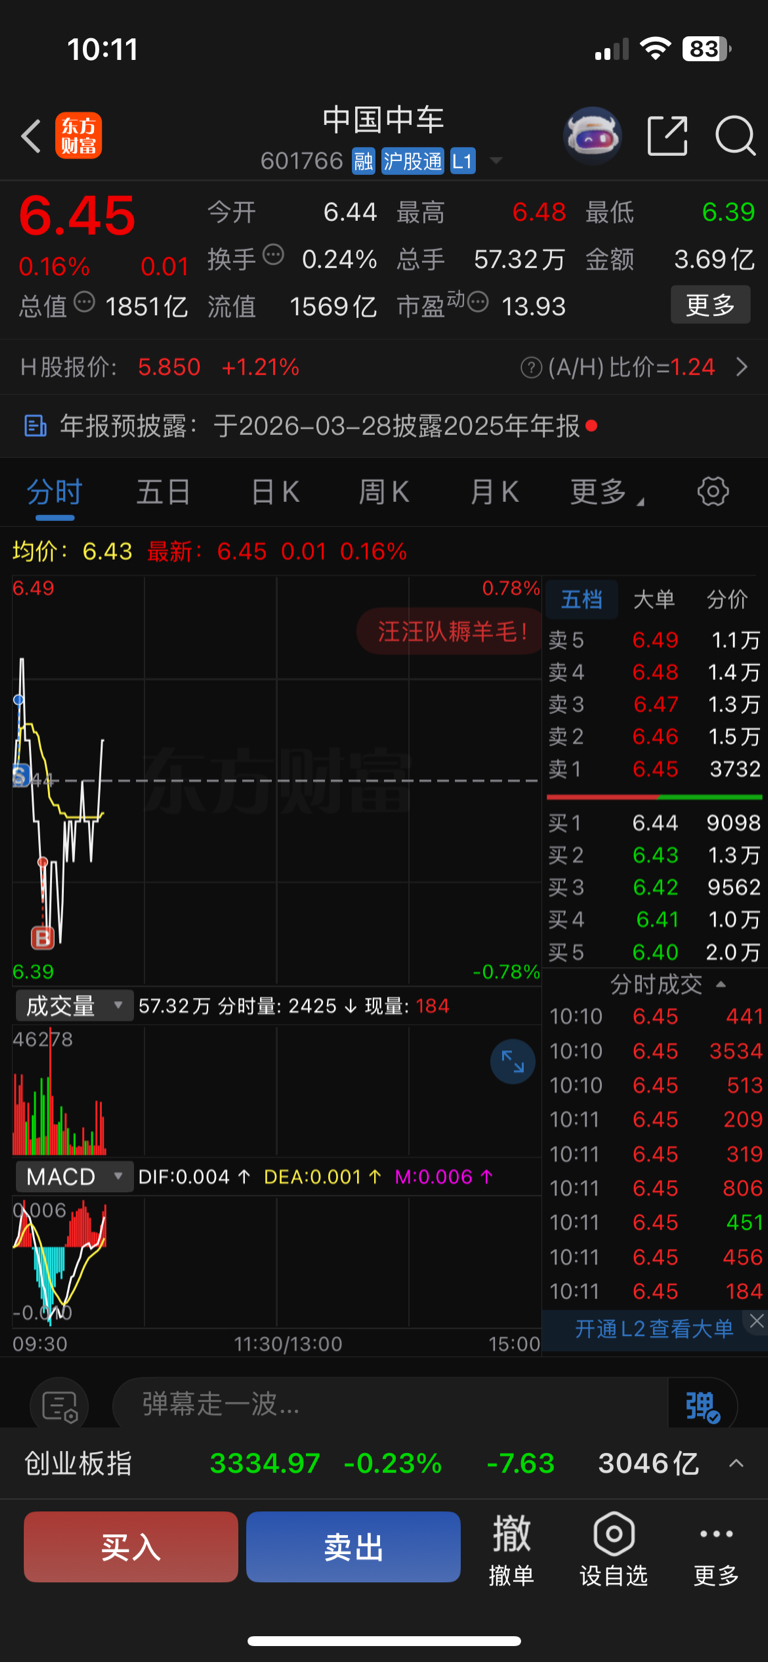The image size is (768, 1663).
Task: Open chart settings gear icon
Action: 713,492
